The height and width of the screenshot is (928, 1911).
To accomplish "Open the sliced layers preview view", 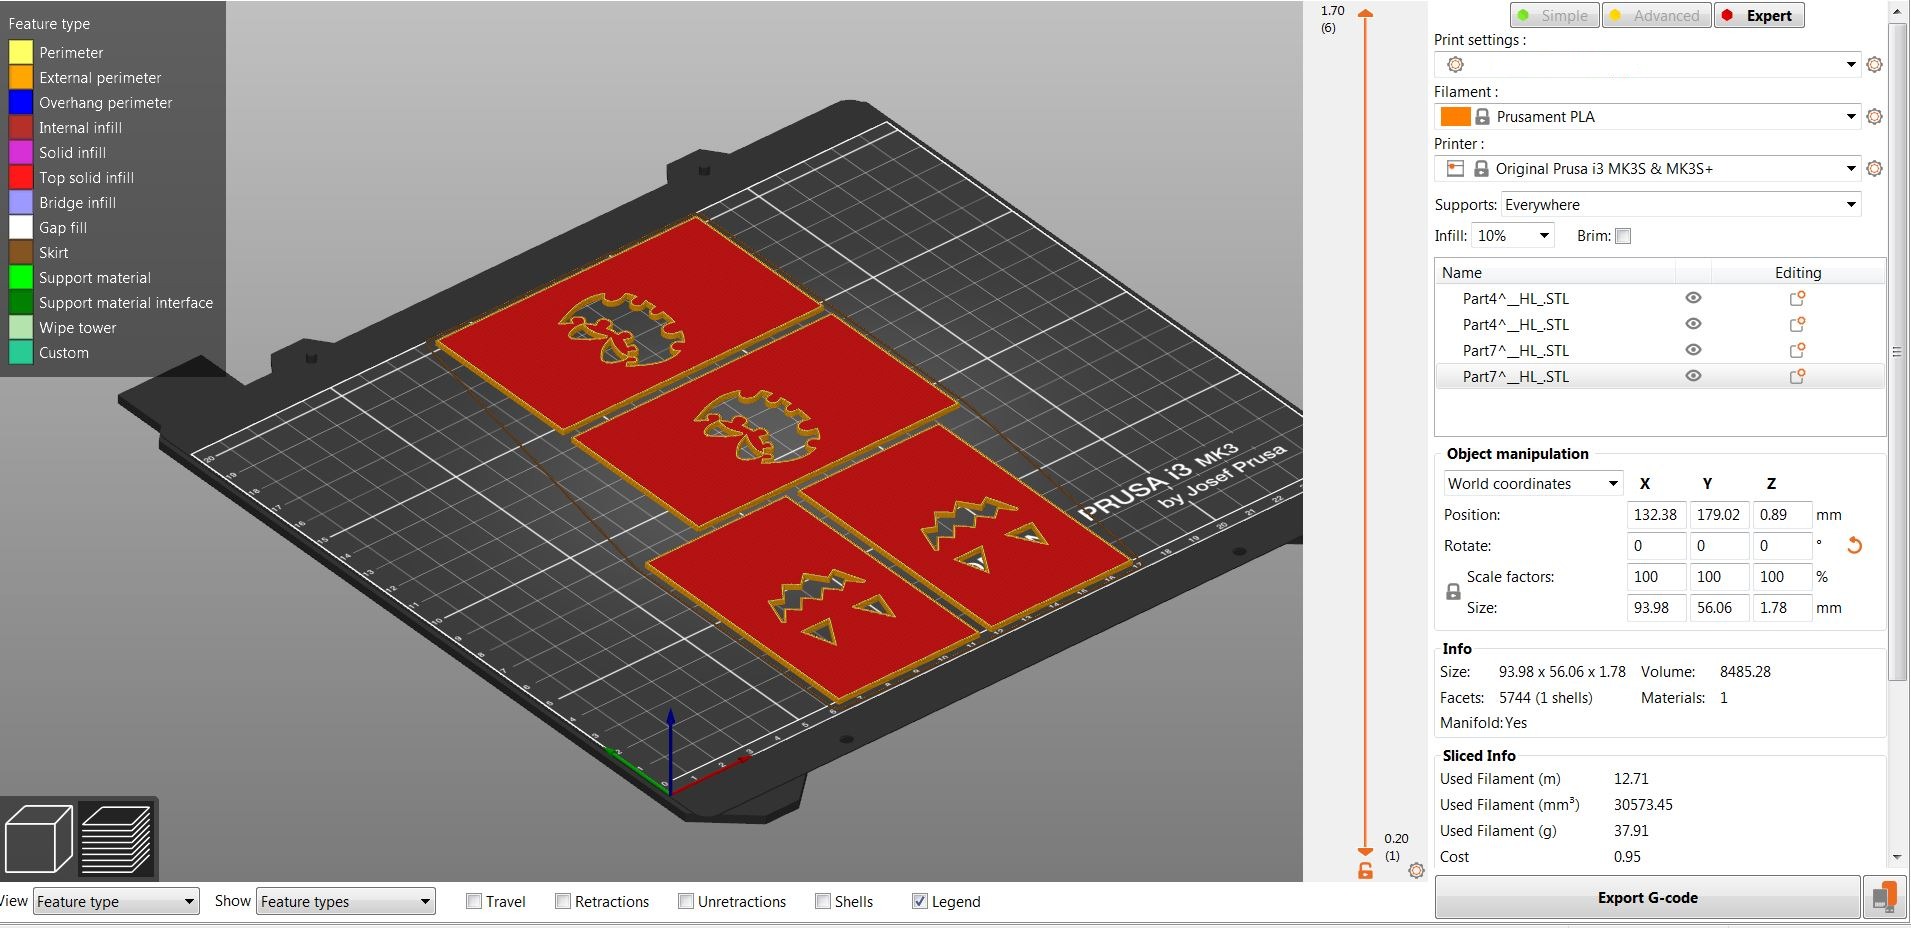I will 116,838.
